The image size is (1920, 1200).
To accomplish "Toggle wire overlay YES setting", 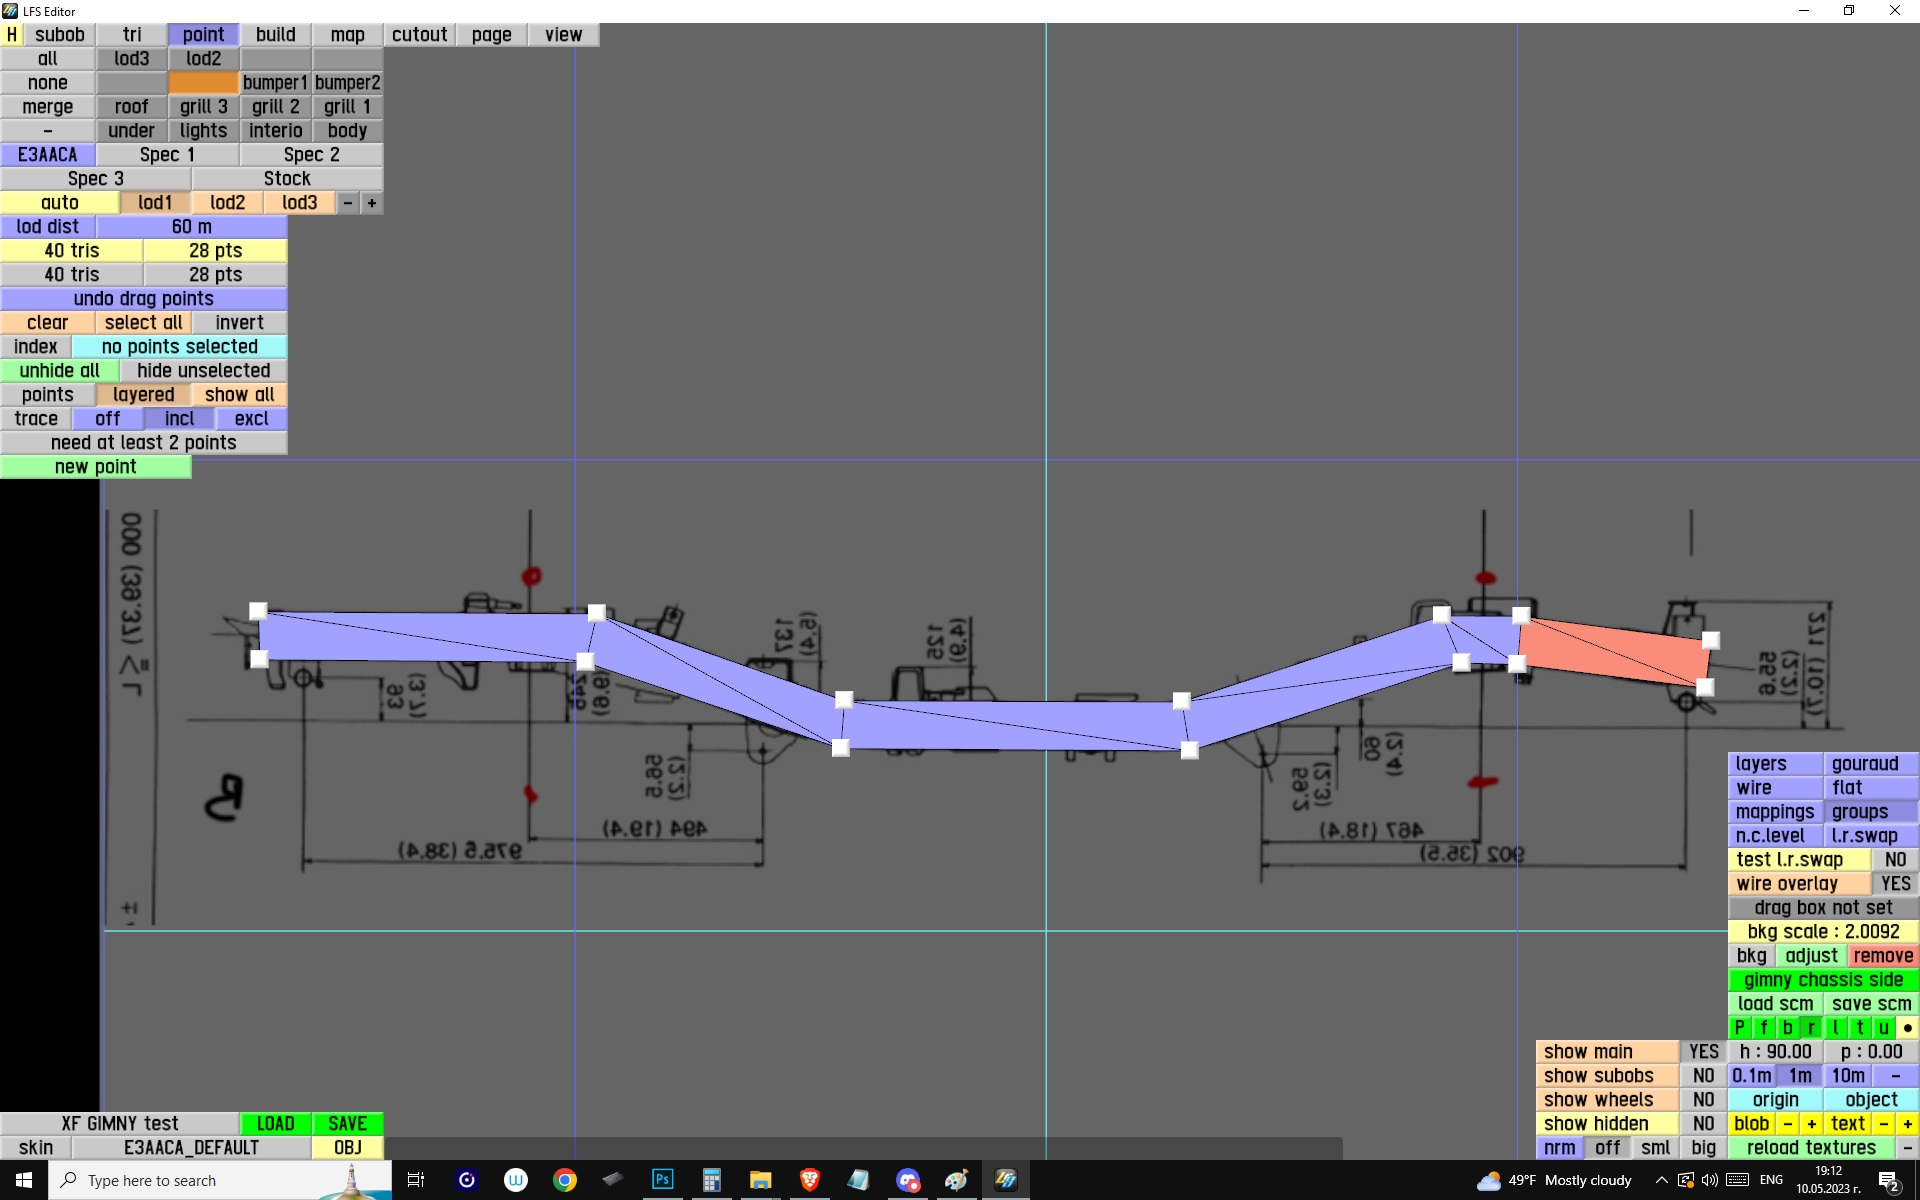I will (1894, 884).
